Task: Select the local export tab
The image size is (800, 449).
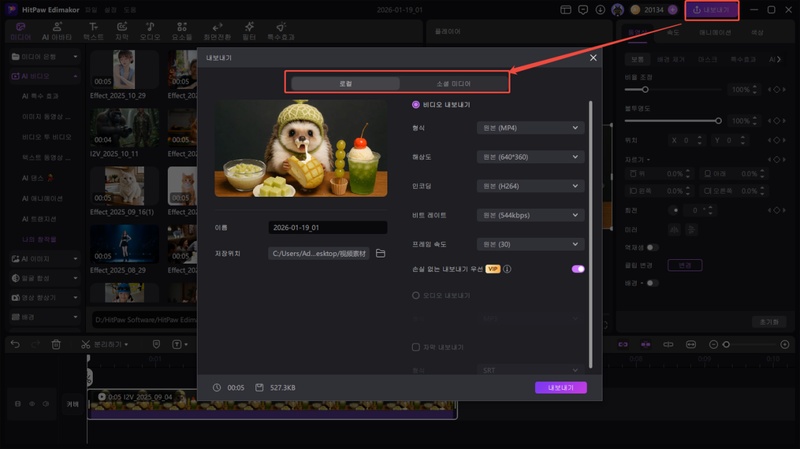Action: point(345,84)
